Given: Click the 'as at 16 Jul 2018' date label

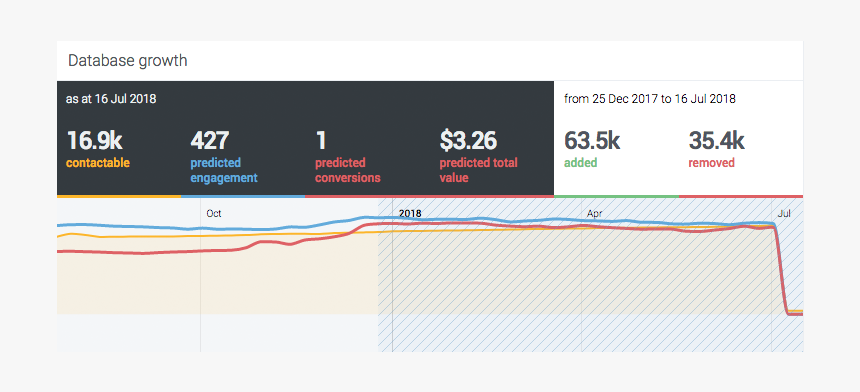Looking at the screenshot, I should (x=111, y=99).
